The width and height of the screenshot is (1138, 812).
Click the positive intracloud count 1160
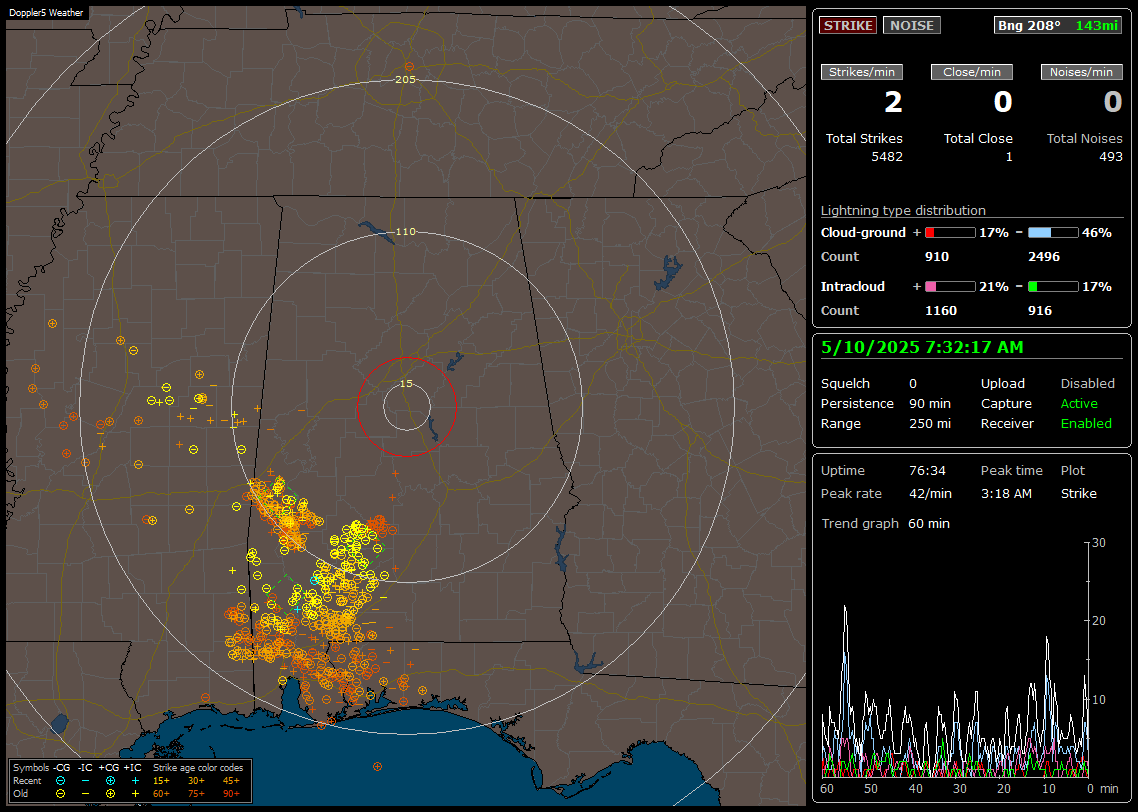point(941,311)
